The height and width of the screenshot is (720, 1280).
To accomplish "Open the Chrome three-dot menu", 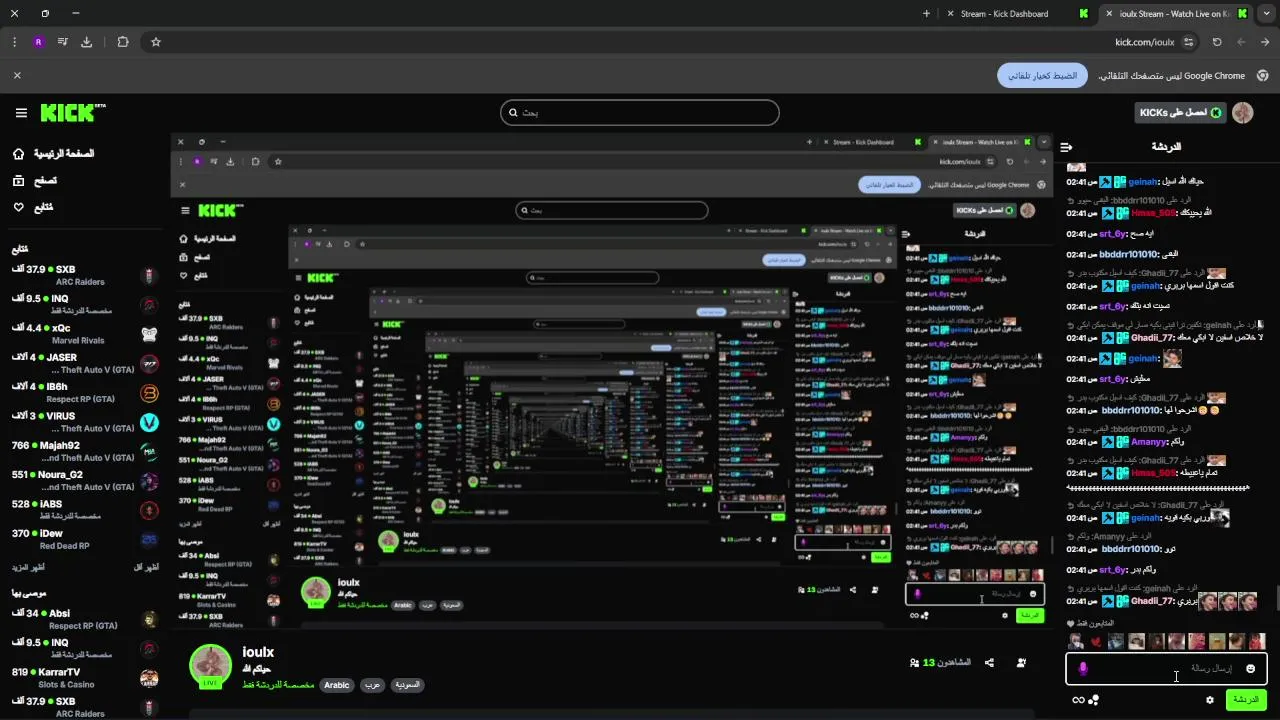I will [14, 42].
